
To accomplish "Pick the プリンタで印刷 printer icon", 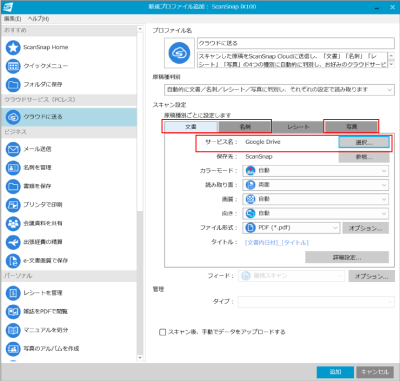I will click(13, 205).
